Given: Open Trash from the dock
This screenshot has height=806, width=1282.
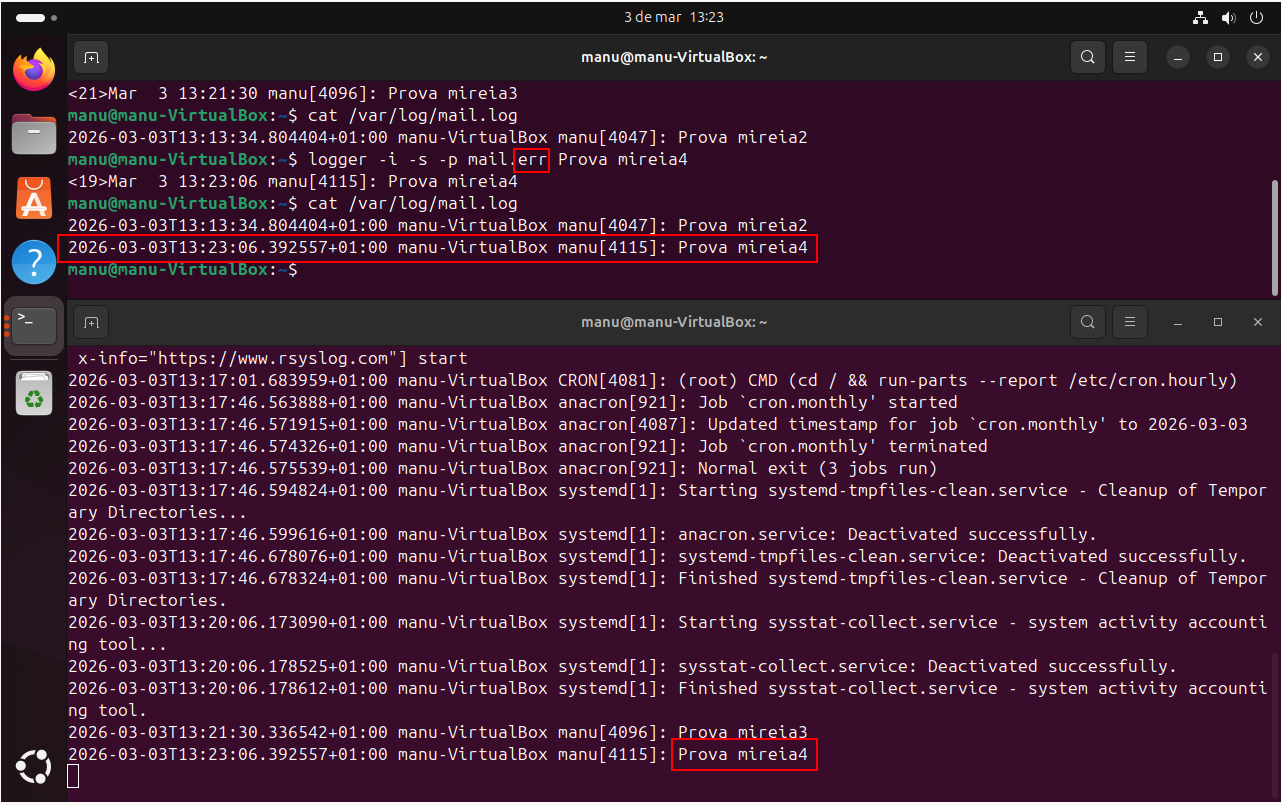Looking at the screenshot, I should click(34, 392).
